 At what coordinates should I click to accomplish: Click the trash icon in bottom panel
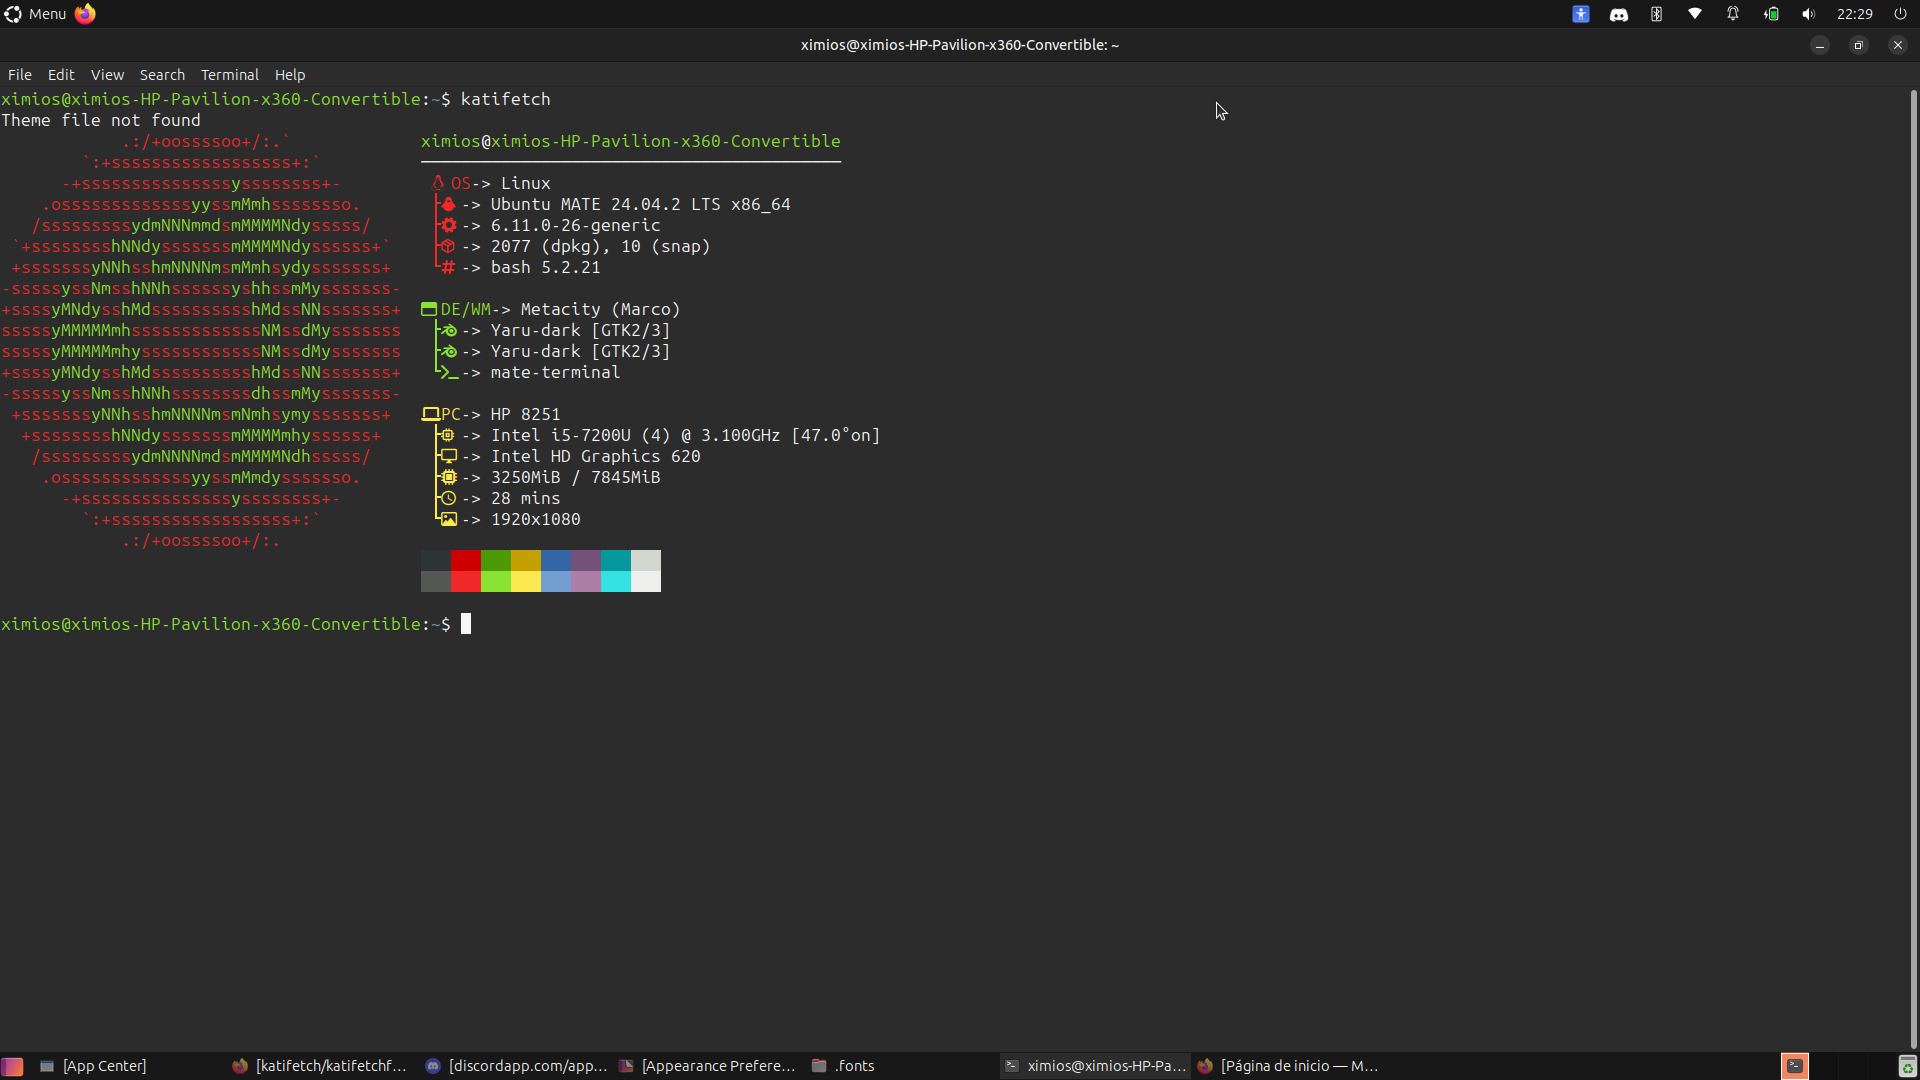point(1907,1066)
